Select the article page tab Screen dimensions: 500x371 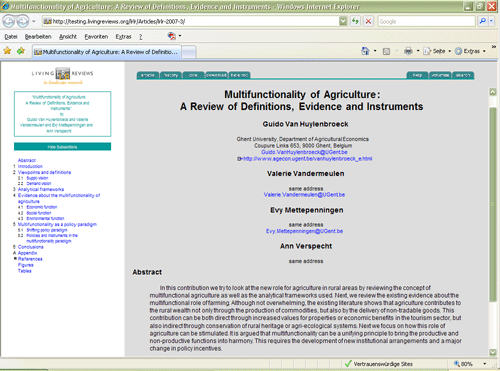148,75
